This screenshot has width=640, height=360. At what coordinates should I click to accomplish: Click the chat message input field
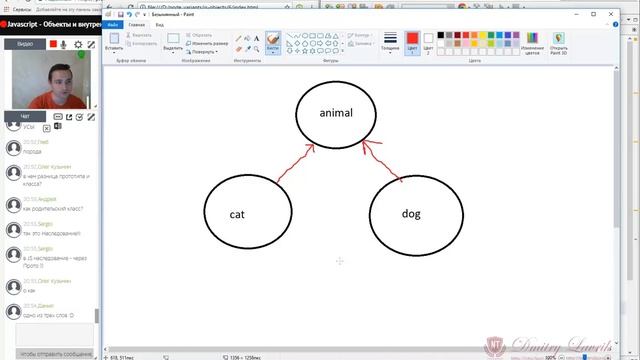(x=55, y=335)
